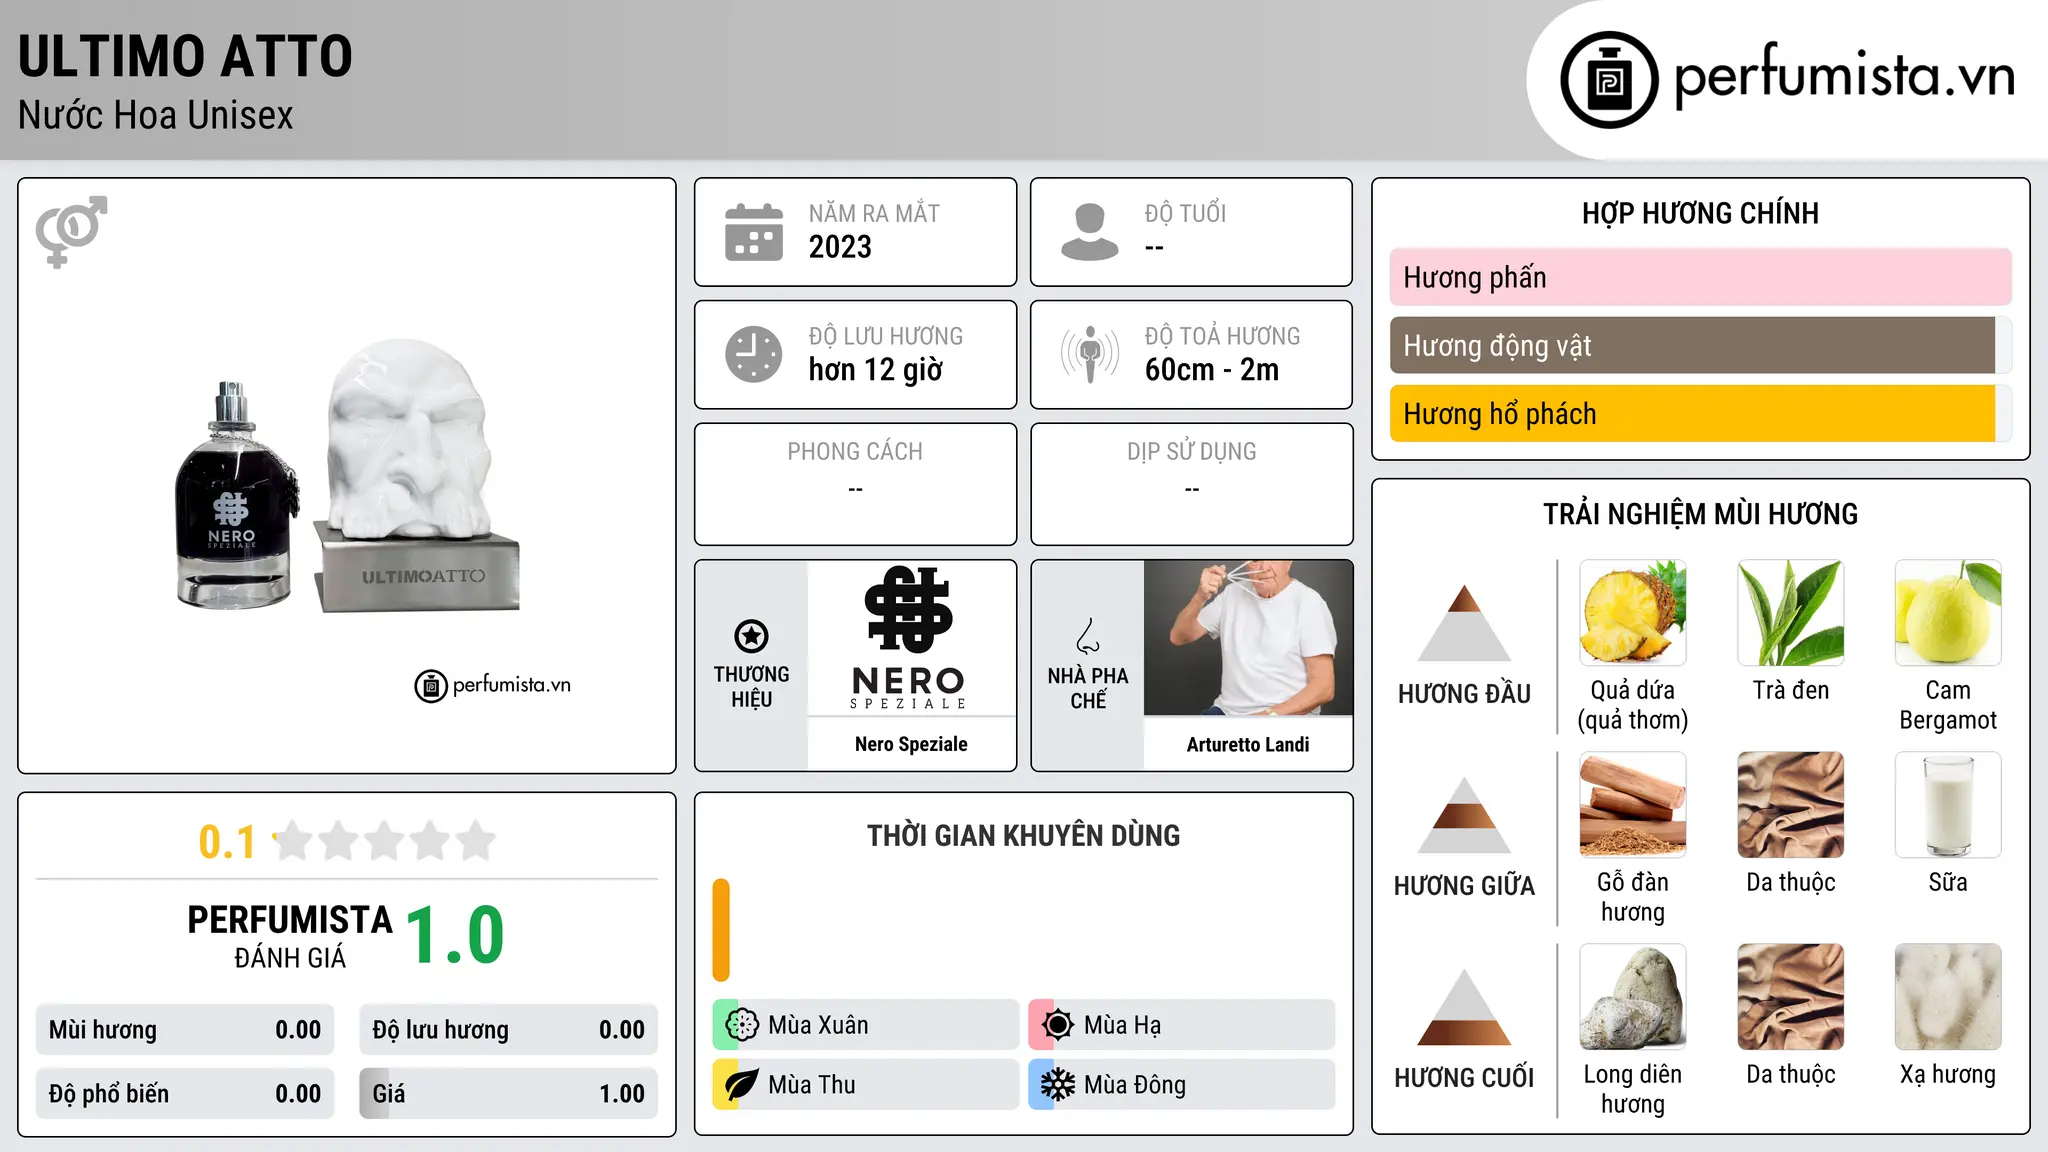Viewport: 2048px width, 1152px height.
Task: Click the orange 0.1 user rating number
Action: [227, 842]
